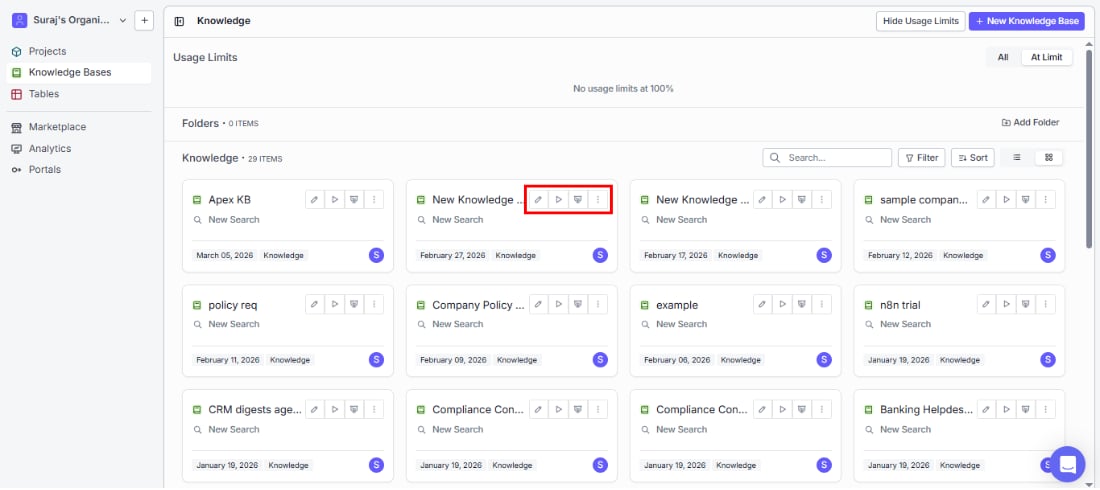Screen dimensions: 1100x490
Task: Open the three-dot menu on Apex KB card
Action: (374, 199)
